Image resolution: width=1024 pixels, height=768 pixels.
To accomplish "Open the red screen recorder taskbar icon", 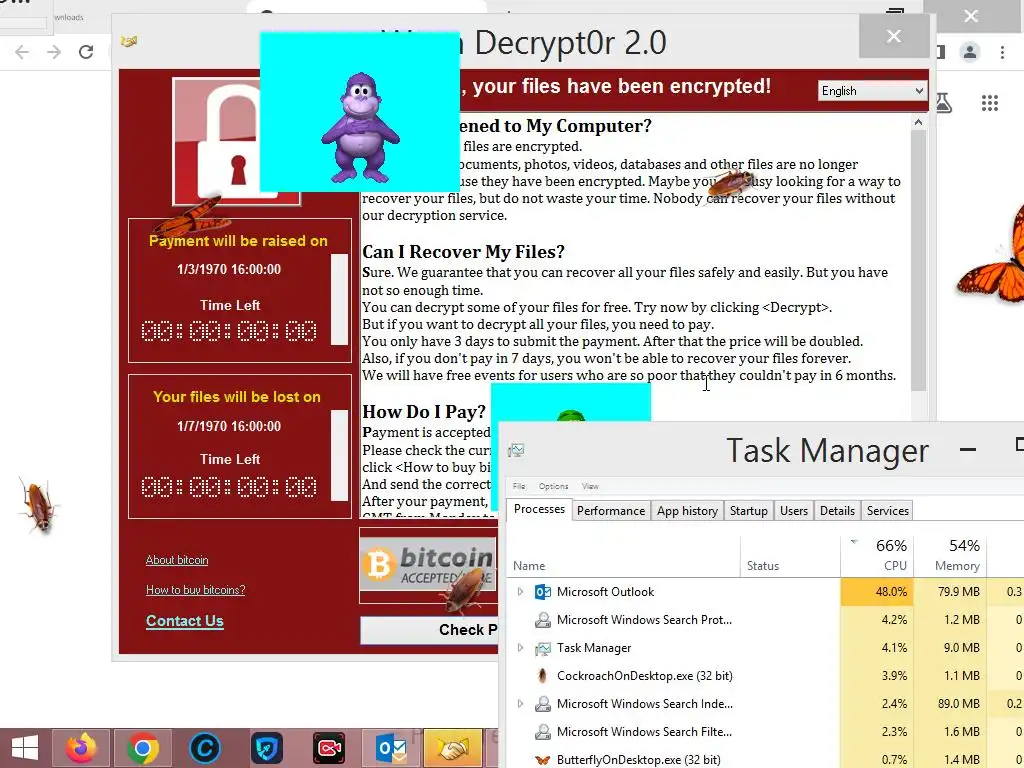I will point(328,748).
